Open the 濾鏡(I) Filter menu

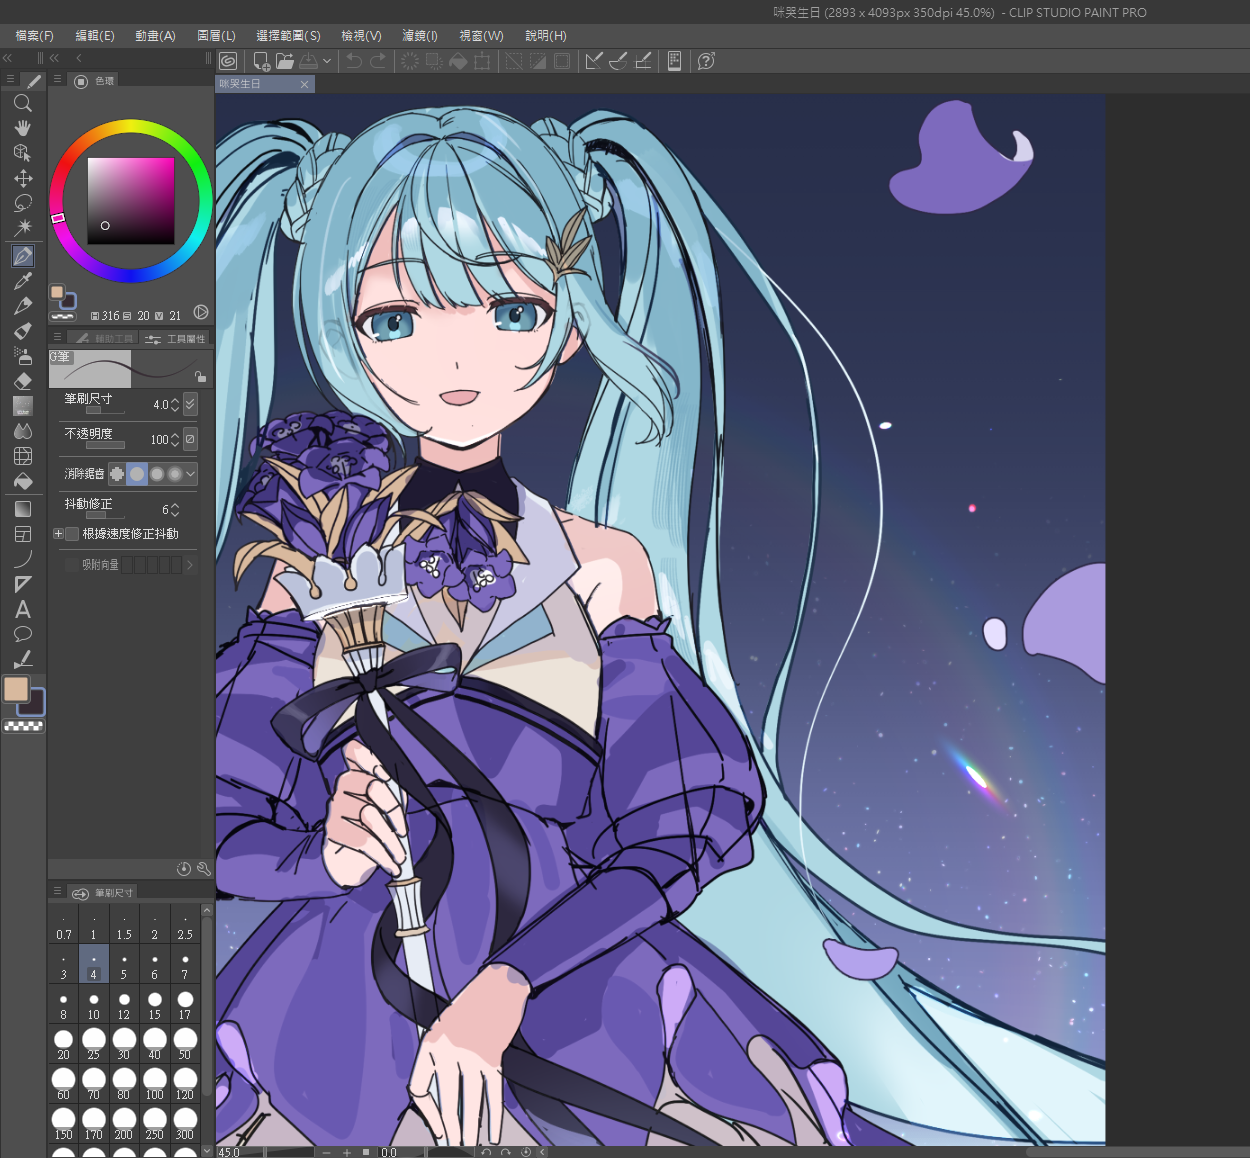coord(420,35)
